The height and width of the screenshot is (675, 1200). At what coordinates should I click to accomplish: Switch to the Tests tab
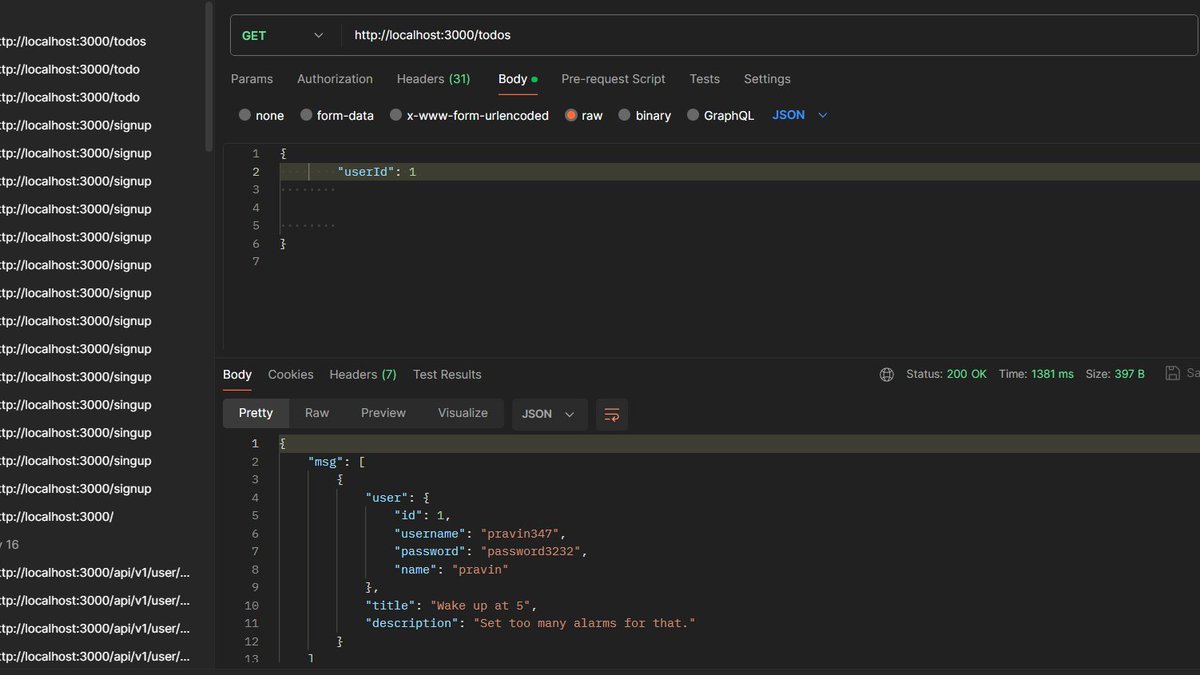pyautogui.click(x=704, y=79)
